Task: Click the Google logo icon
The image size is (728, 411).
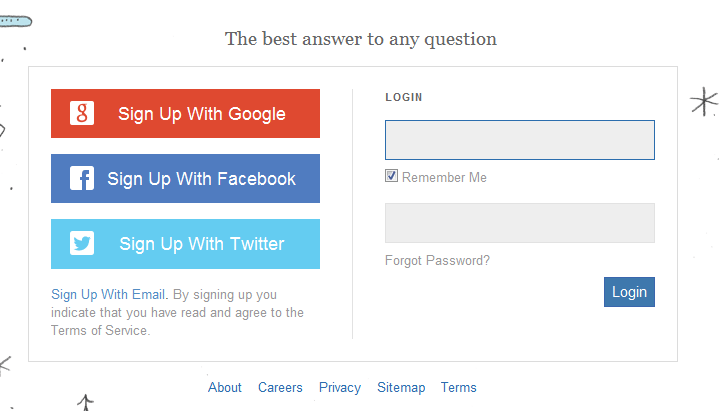Action: click(82, 114)
